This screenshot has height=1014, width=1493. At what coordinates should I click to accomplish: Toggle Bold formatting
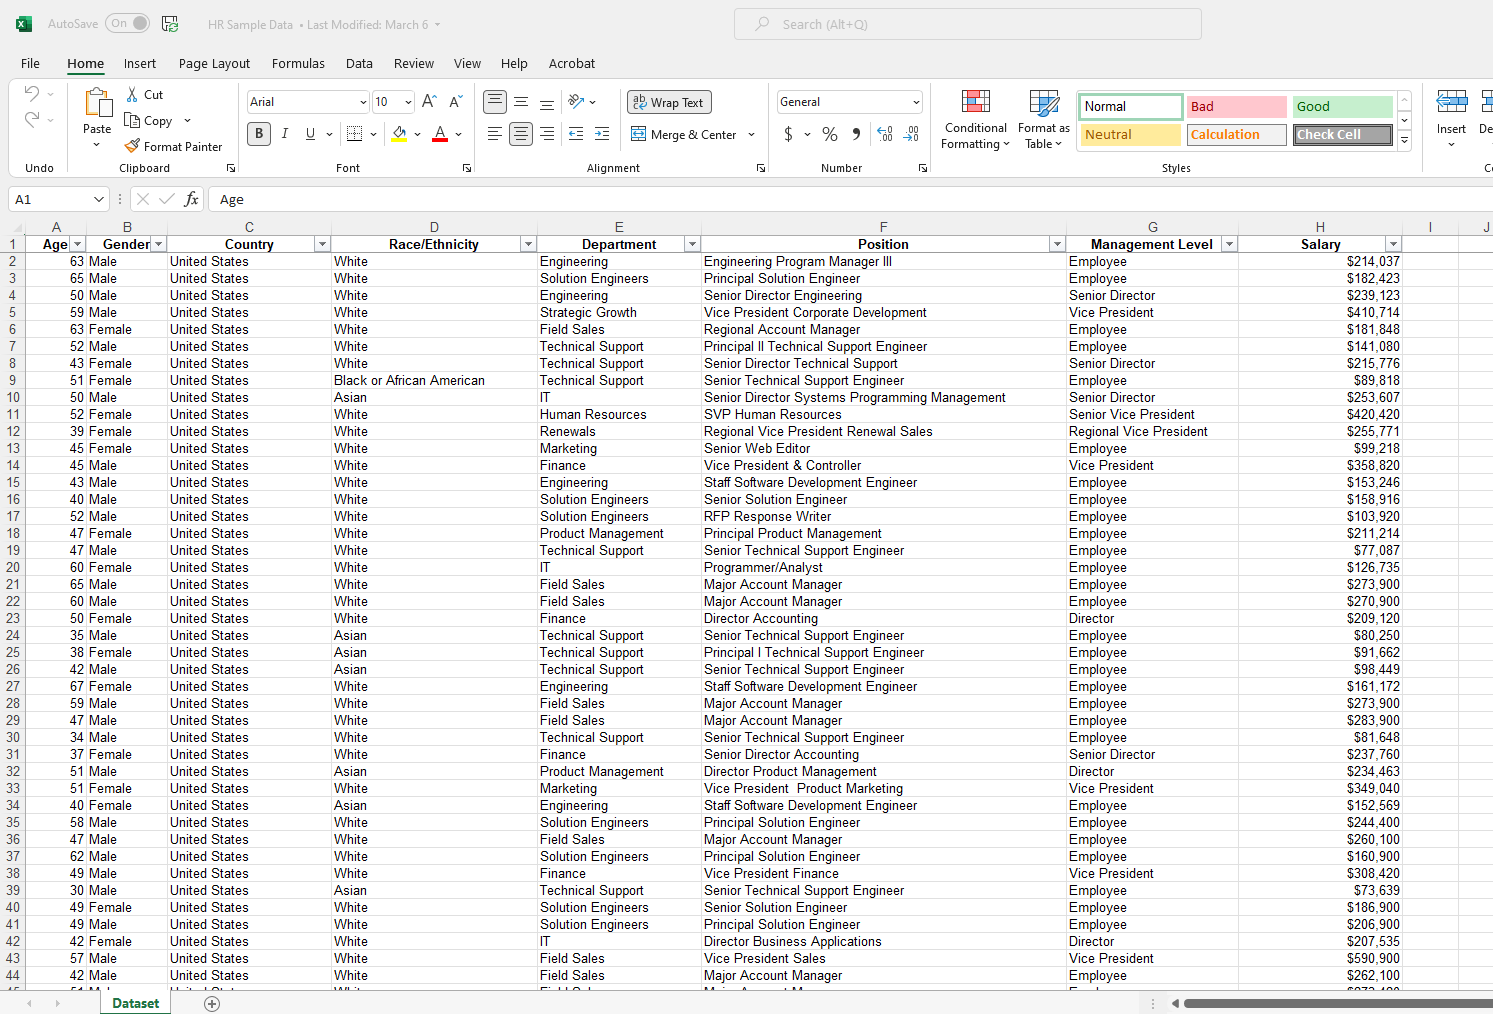(259, 133)
